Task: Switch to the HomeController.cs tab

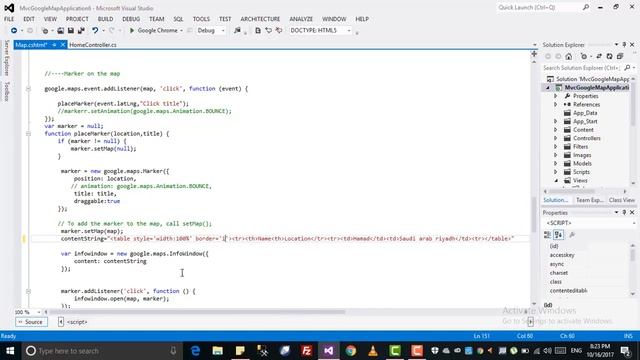Action: click(93, 45)
